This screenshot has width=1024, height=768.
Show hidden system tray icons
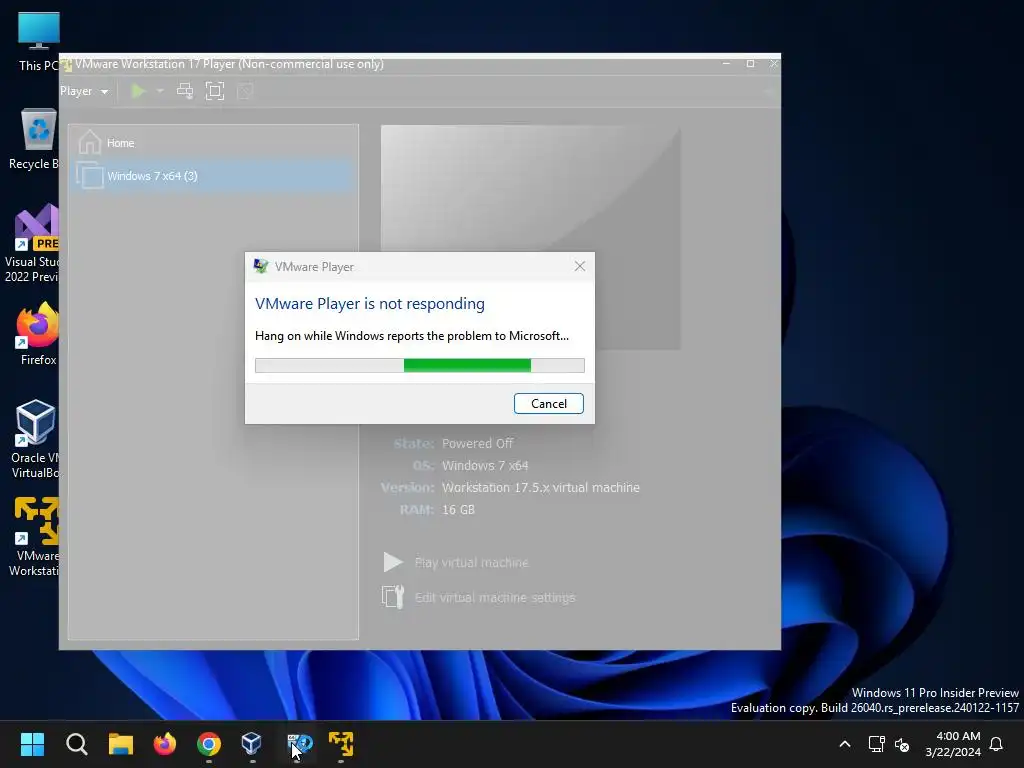click(844, 744)
